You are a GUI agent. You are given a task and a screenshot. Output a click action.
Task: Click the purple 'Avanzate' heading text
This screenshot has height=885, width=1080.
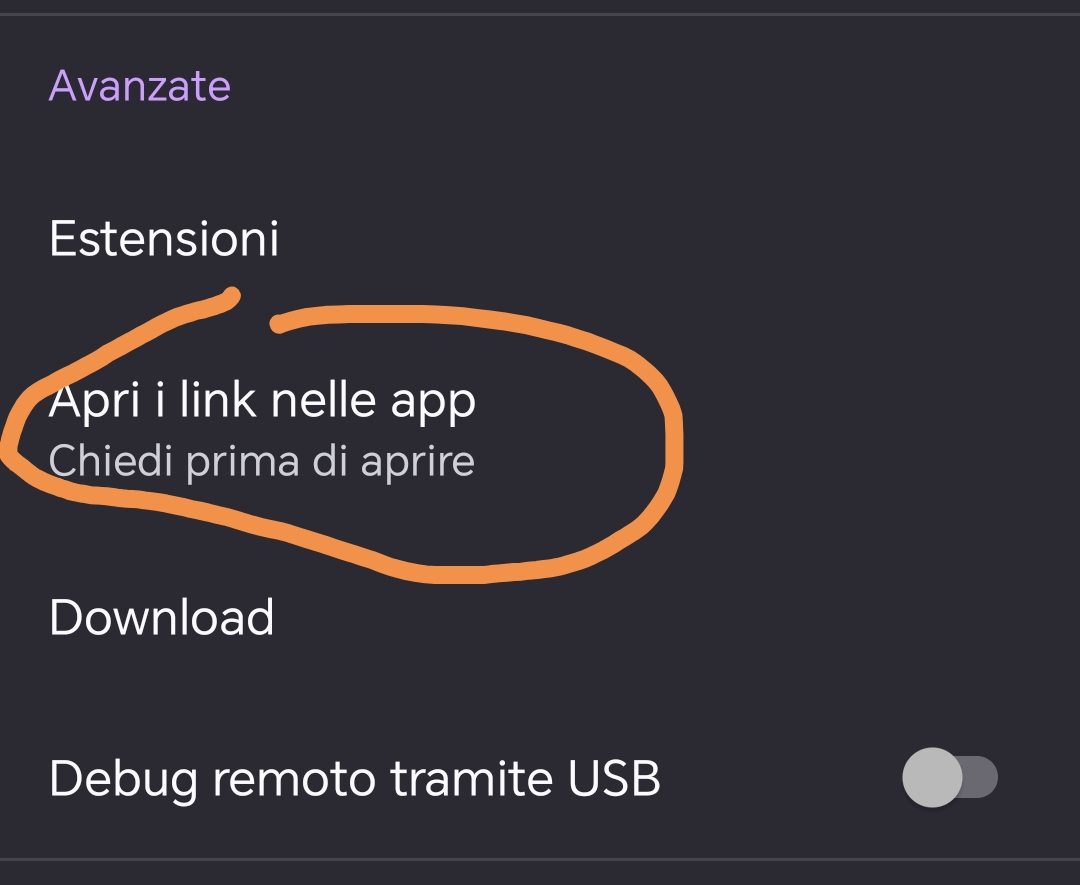140,86
